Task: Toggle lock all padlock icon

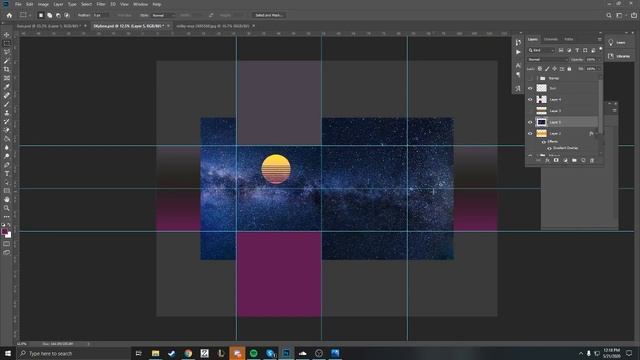Action: point(569,69)
